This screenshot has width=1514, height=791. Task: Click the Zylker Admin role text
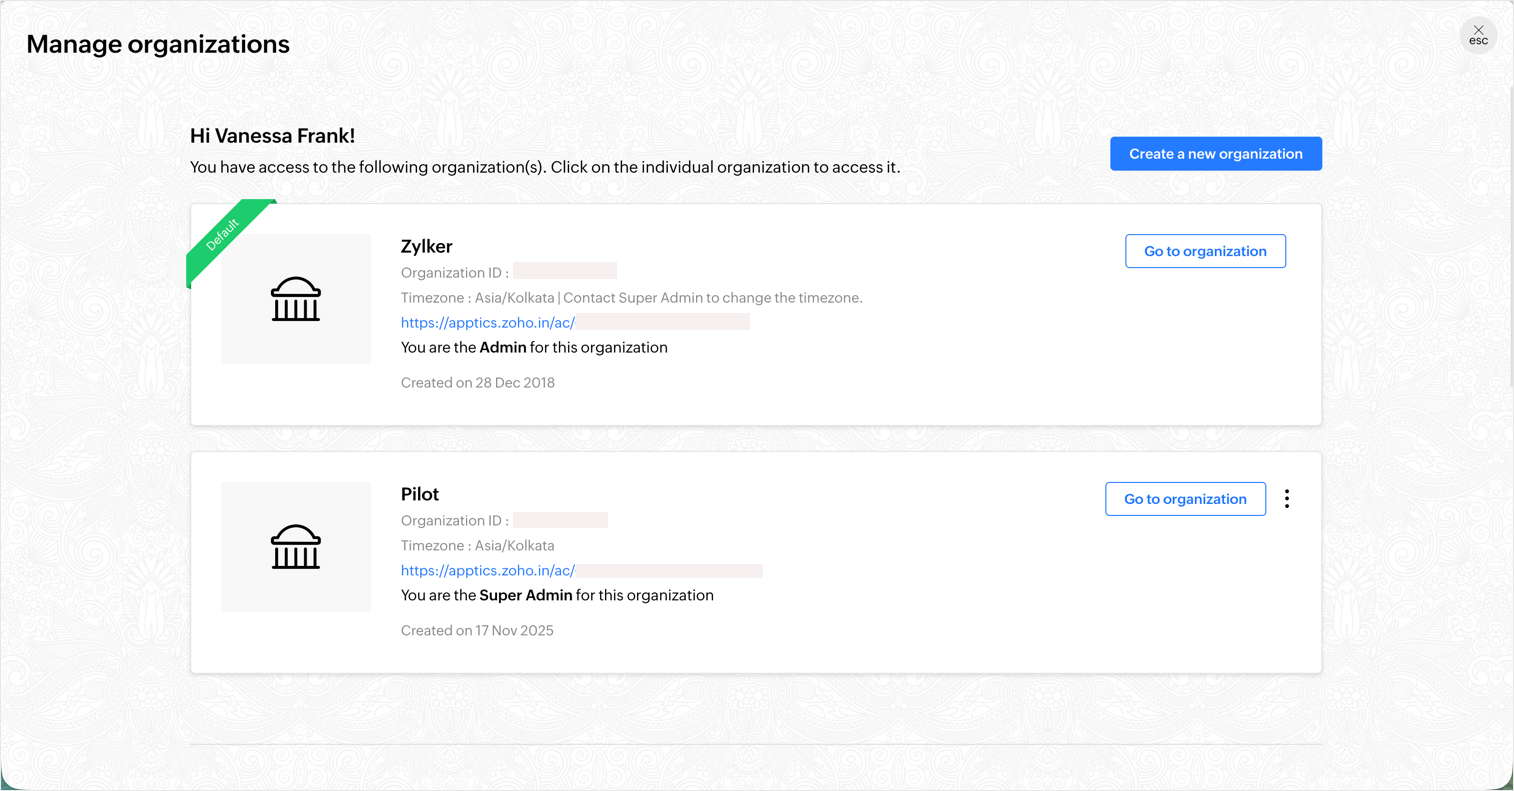503,348
